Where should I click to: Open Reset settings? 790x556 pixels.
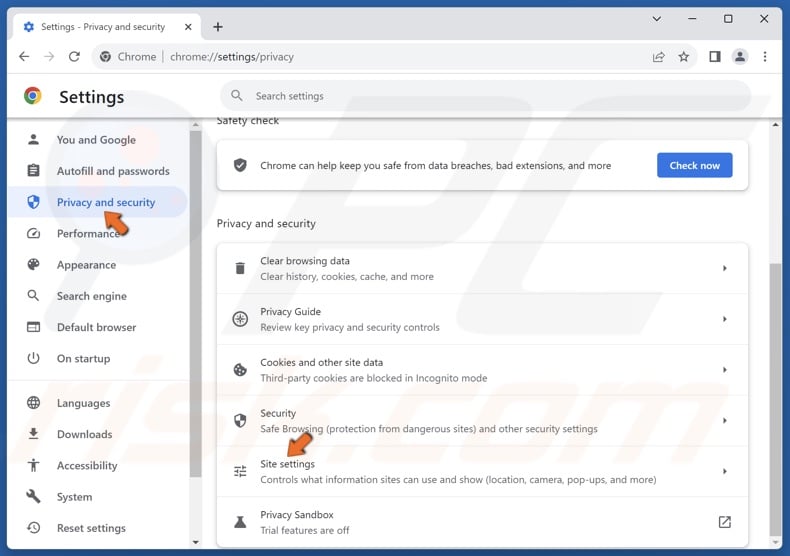coord(97,527)
